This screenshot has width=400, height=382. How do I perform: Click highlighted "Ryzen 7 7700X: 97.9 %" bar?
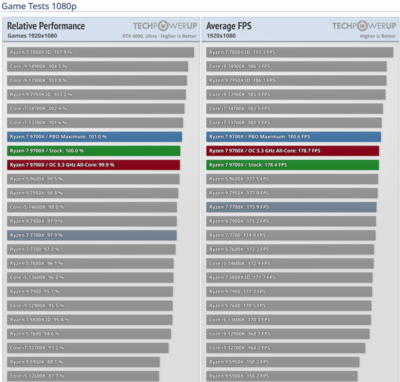[x=92, y=235]
